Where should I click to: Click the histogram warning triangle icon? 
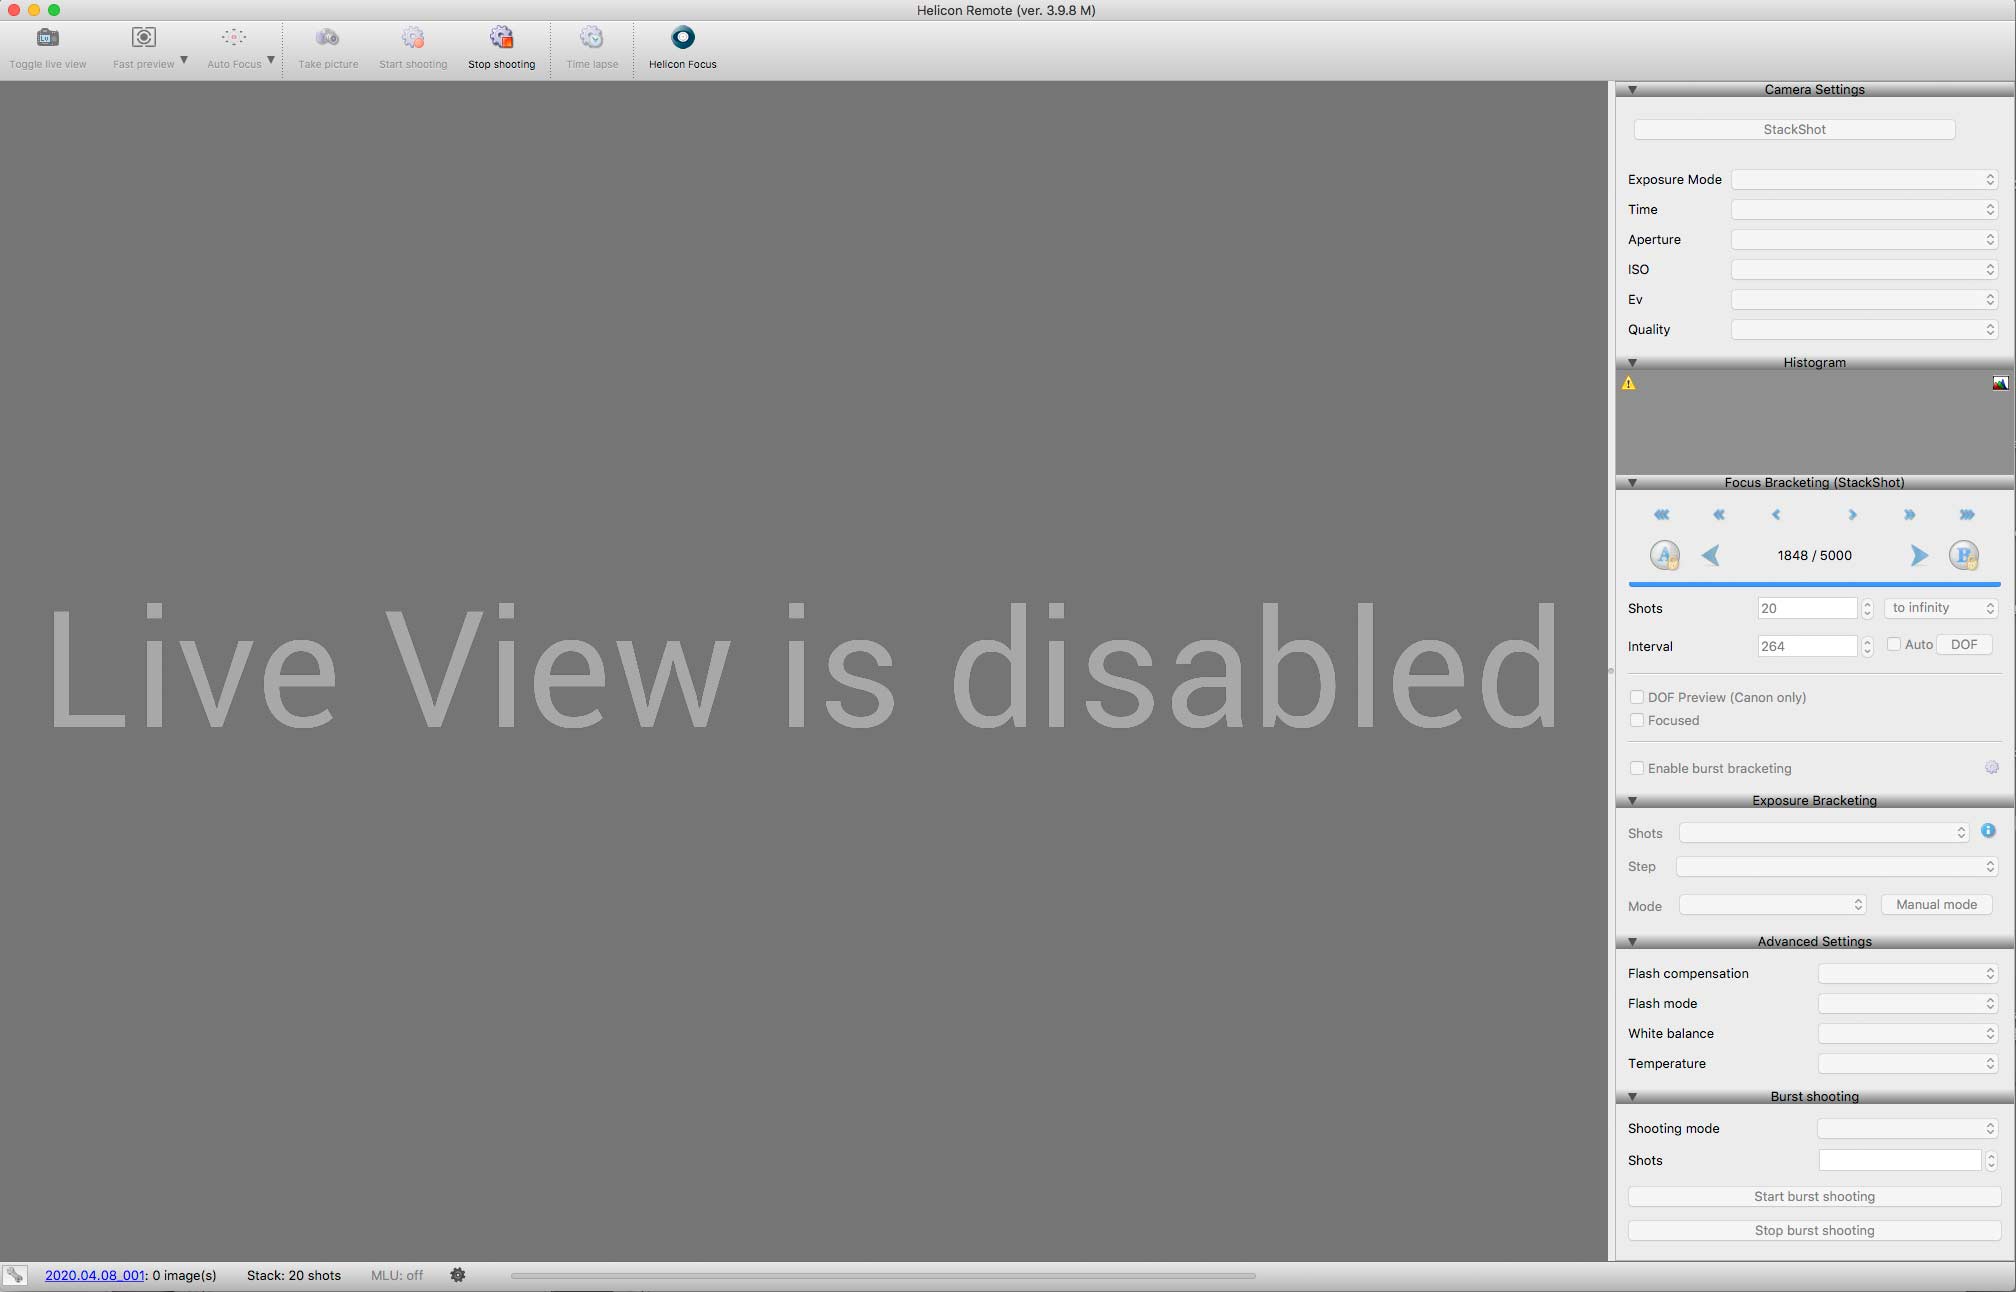coord(1629,383)
